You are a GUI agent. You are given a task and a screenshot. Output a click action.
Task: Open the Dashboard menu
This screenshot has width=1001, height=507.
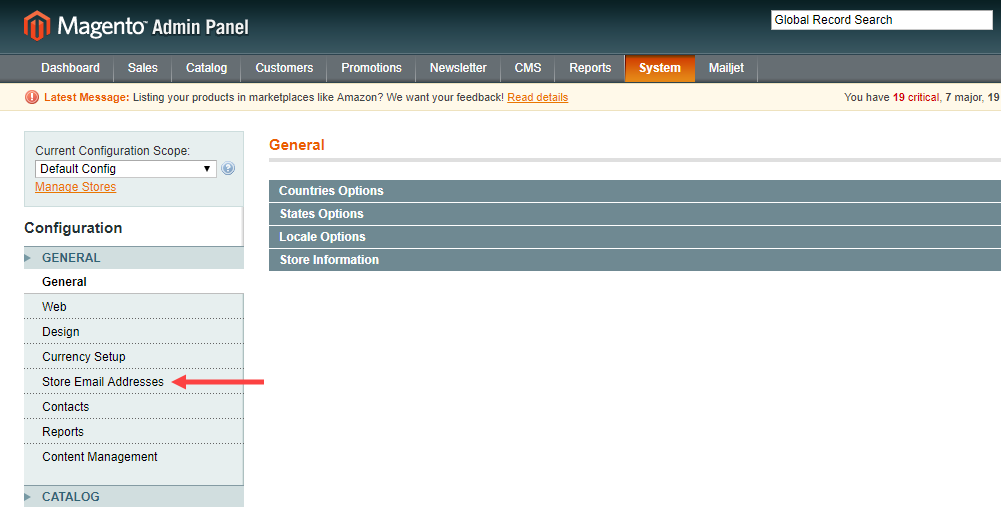[70, 68]
